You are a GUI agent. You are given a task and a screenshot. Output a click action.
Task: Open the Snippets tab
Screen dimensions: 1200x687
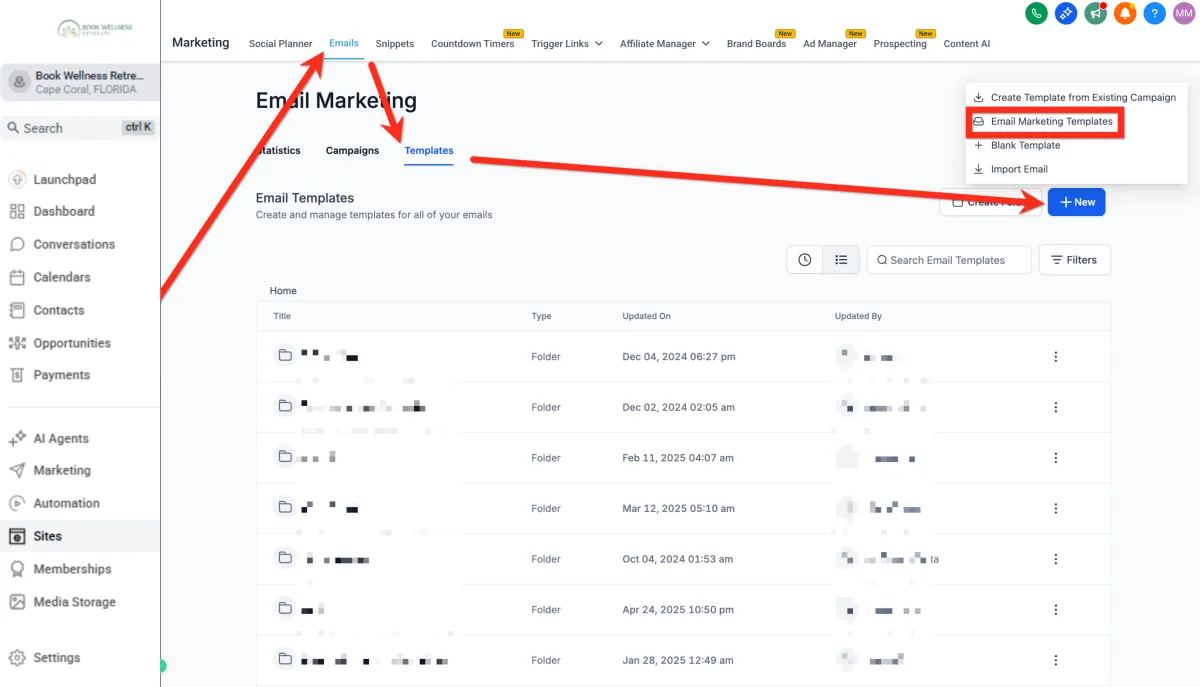tap(395, 44)
